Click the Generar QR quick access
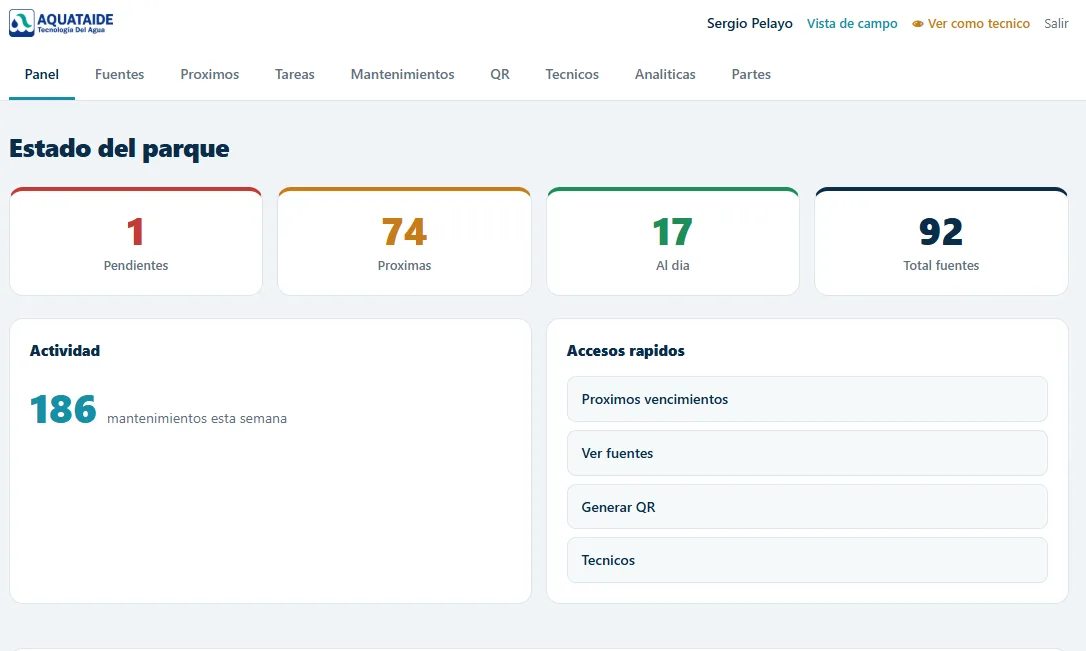Viewport: 1086px width, 651px height. [x=807, y=507]
